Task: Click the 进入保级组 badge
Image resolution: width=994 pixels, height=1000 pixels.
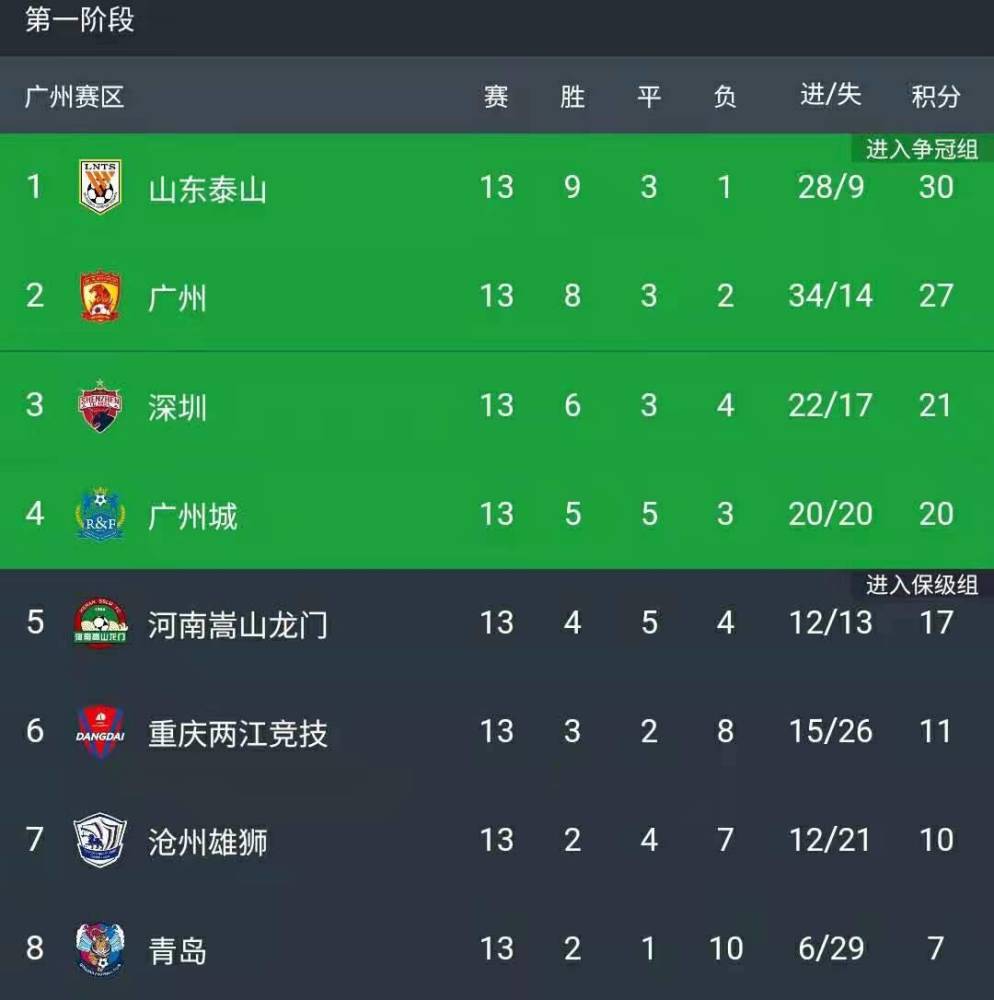Action: click(922, 585)
